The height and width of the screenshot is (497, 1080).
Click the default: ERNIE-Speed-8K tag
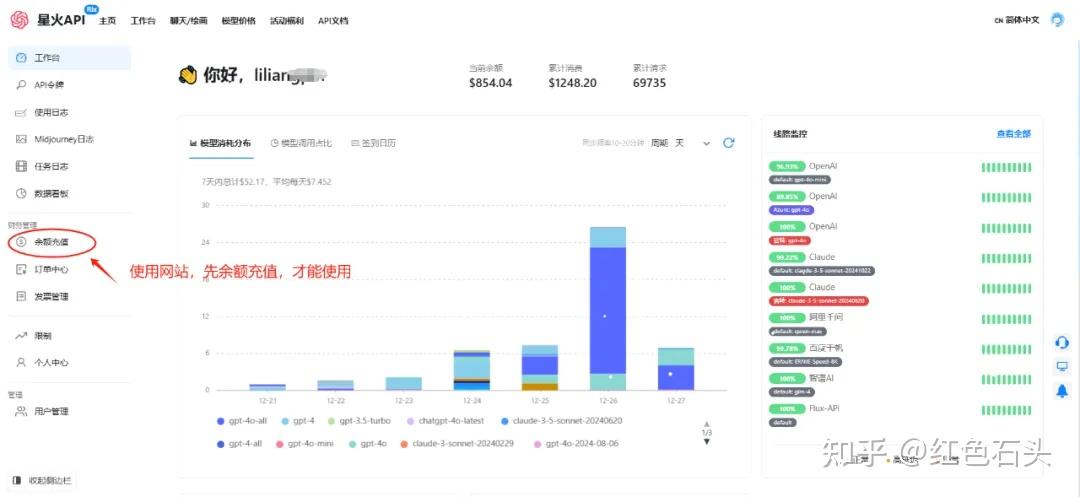(805, 361)
